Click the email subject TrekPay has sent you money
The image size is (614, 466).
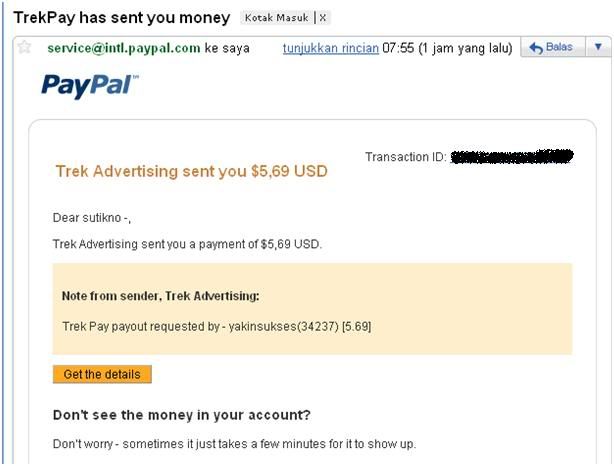121,18
